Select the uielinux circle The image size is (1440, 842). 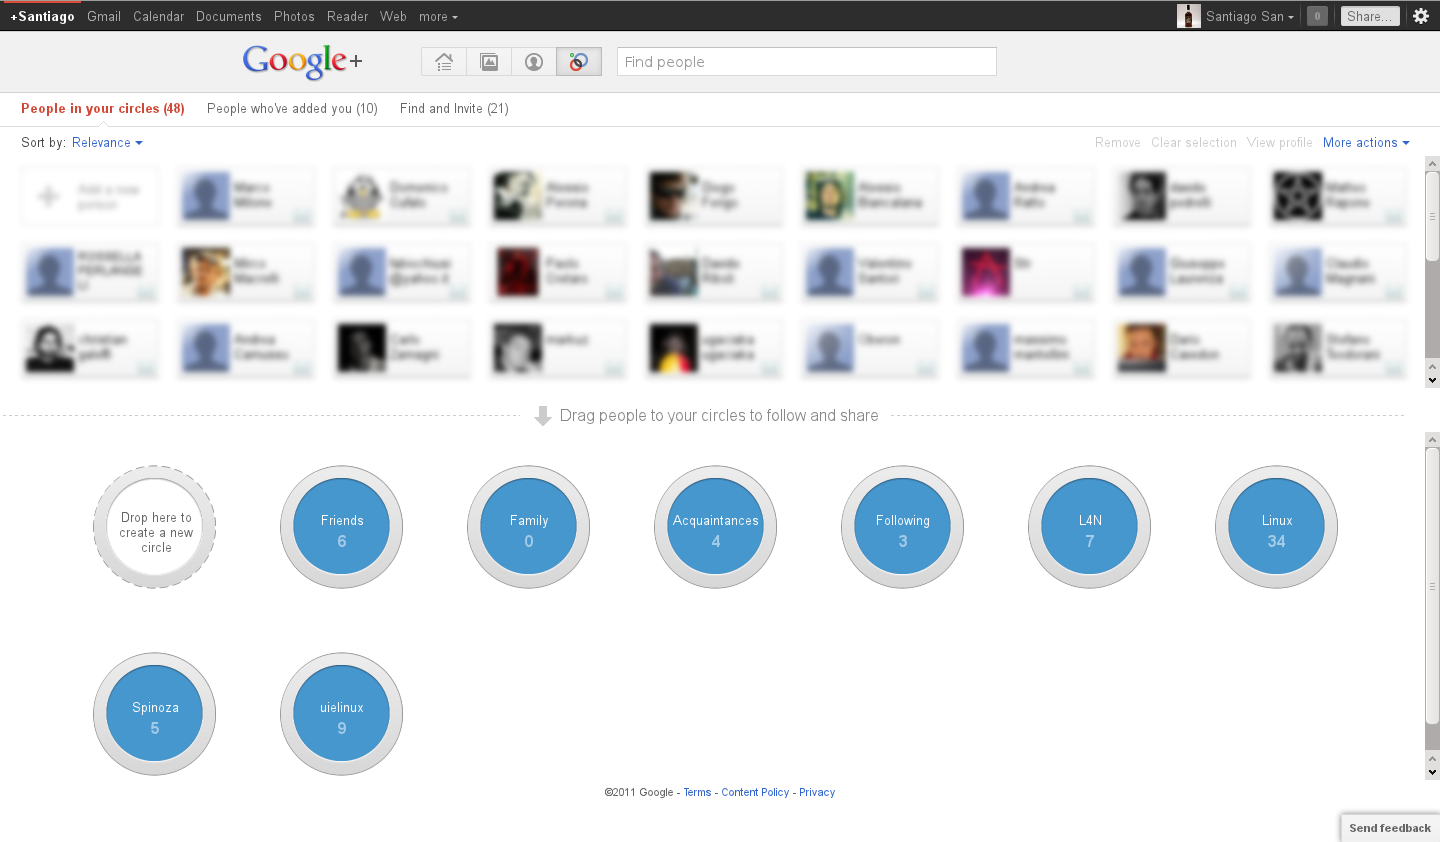coord(342,714)
